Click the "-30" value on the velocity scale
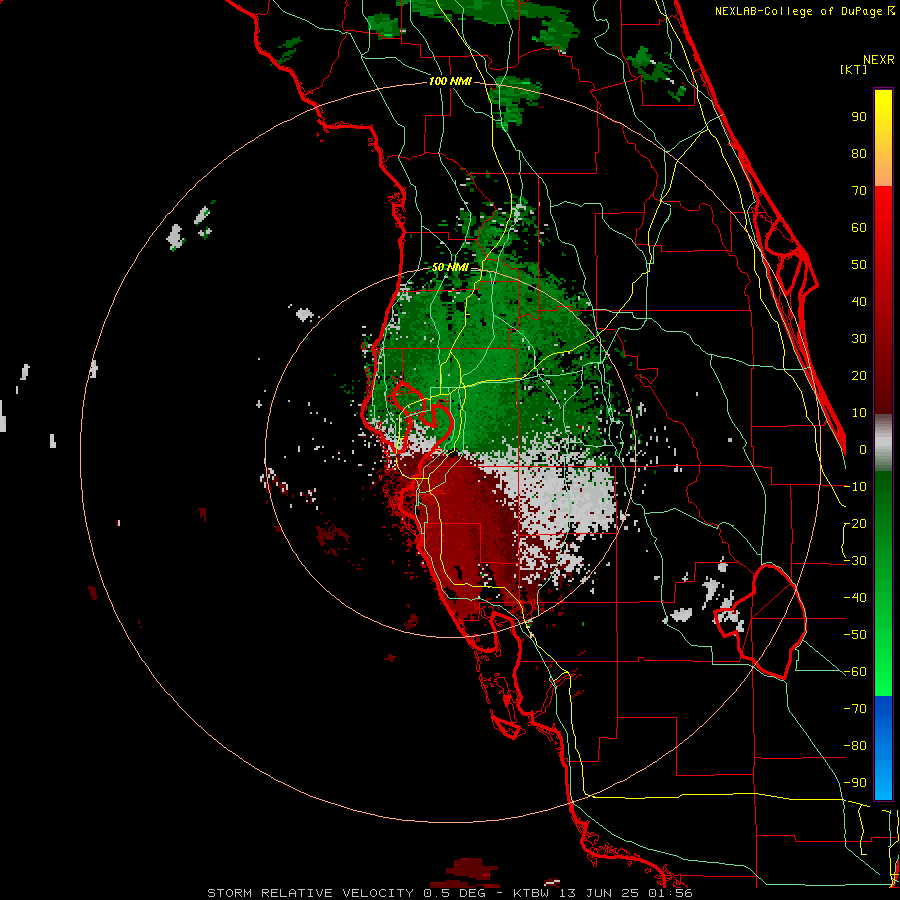Screen dimensions: 900x900 [x=855, y=561]
